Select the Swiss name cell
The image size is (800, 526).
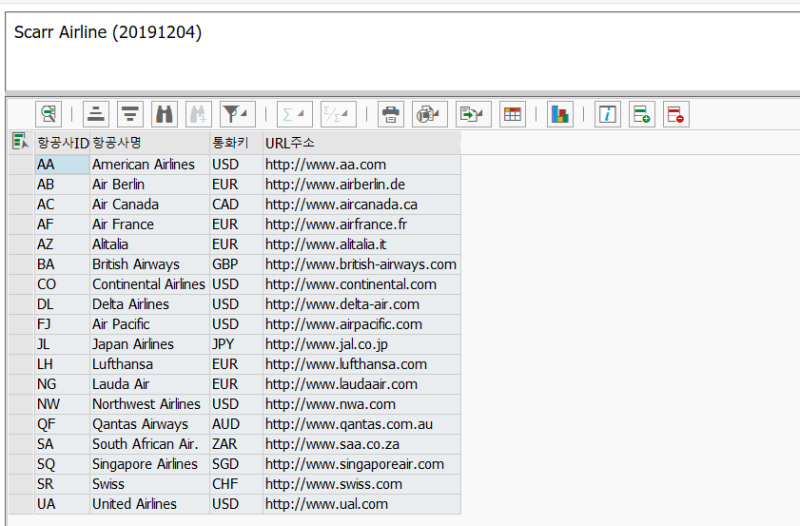click(x=149, y=484)
